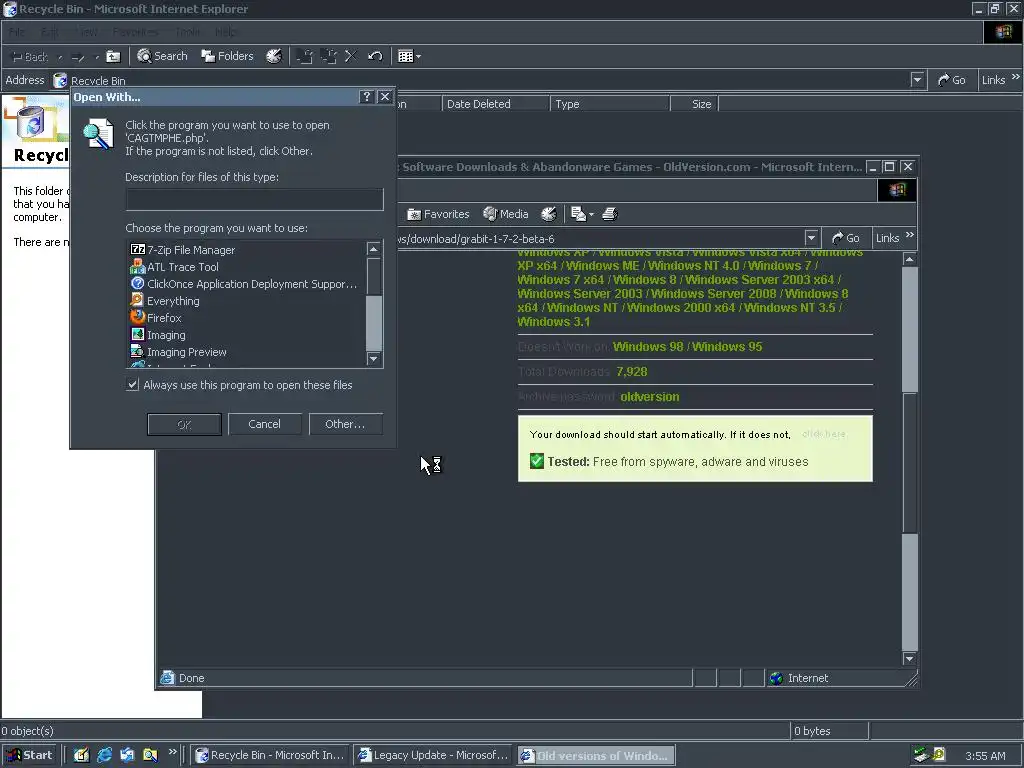Open Search in the Recycle Bin toolbar
This screenshot has height=768, width=1024.
point(162,57)
